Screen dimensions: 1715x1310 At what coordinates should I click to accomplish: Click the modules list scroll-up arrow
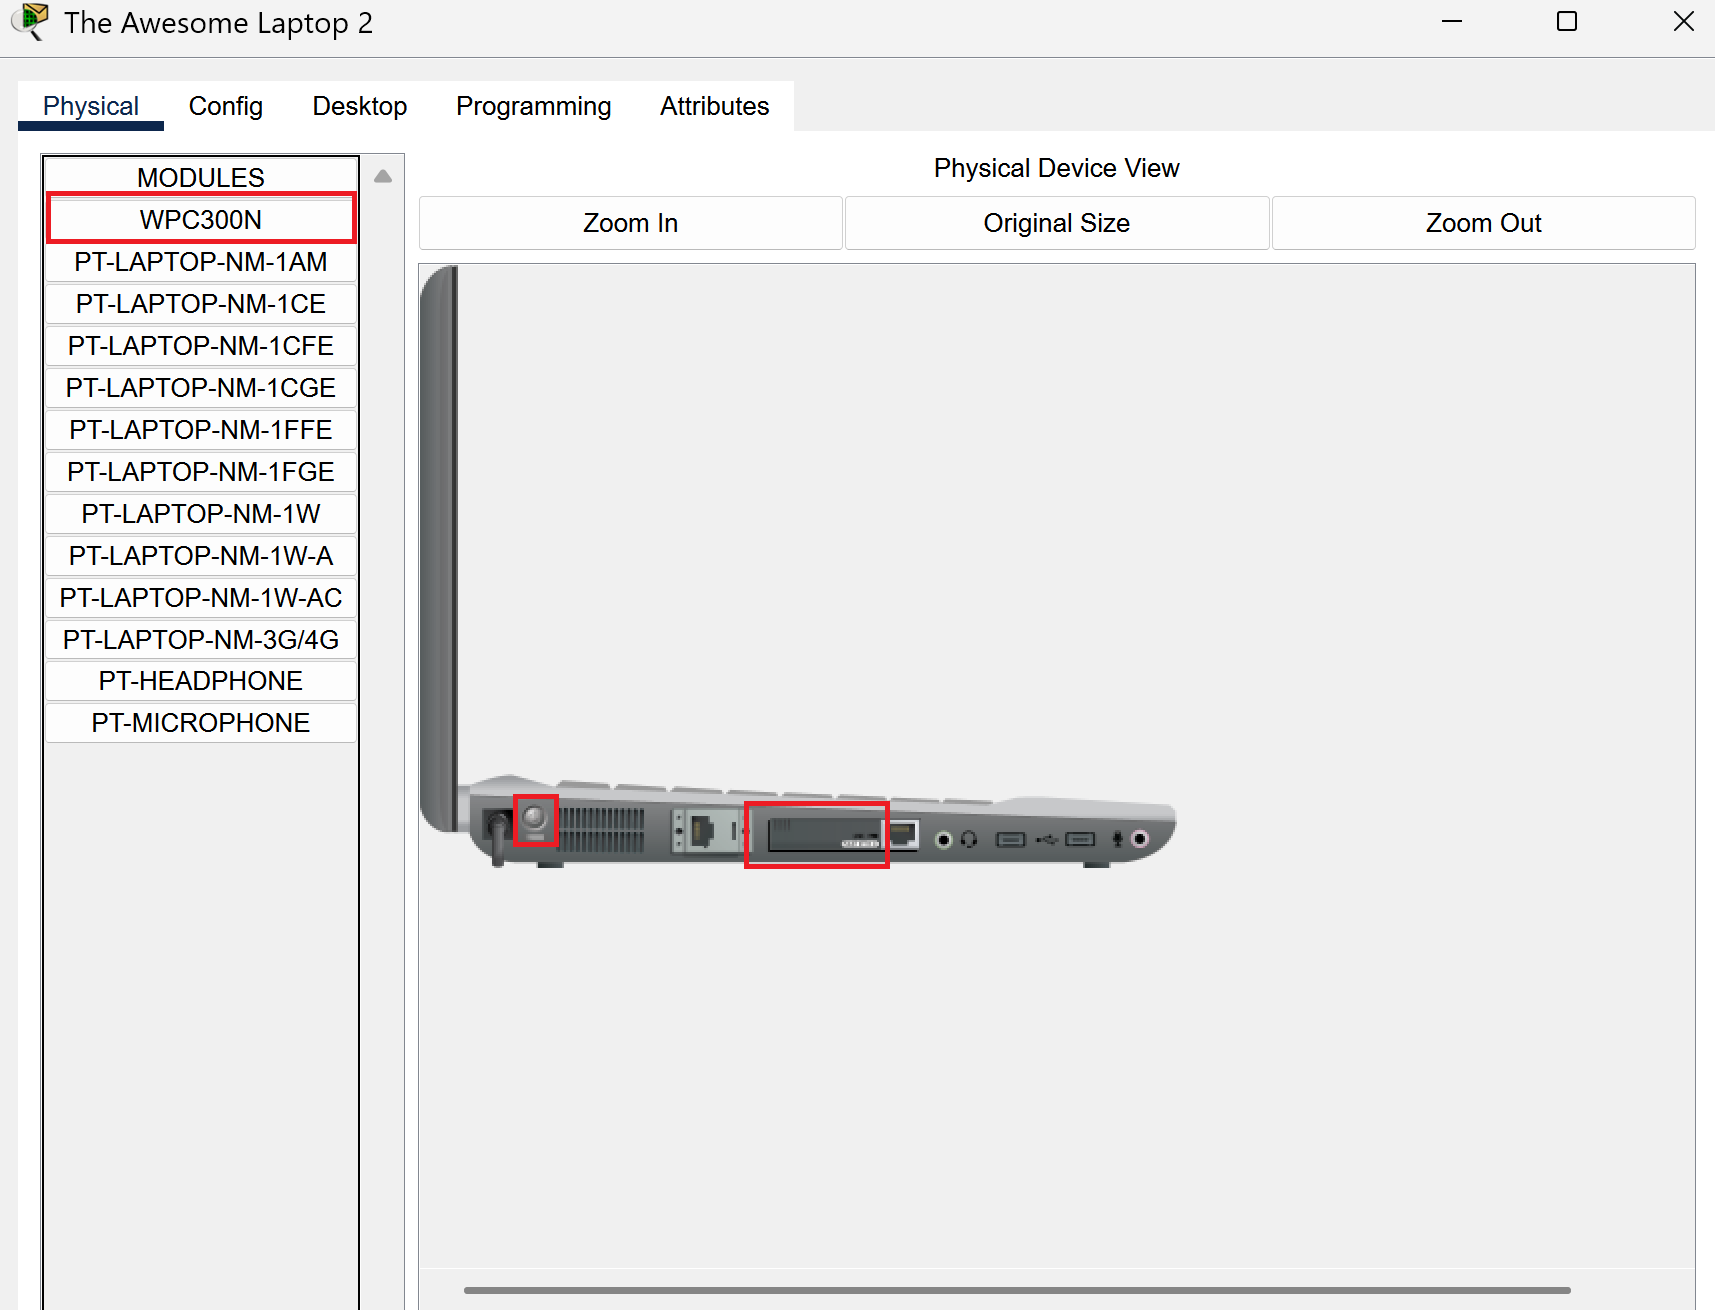pos(383,176)
